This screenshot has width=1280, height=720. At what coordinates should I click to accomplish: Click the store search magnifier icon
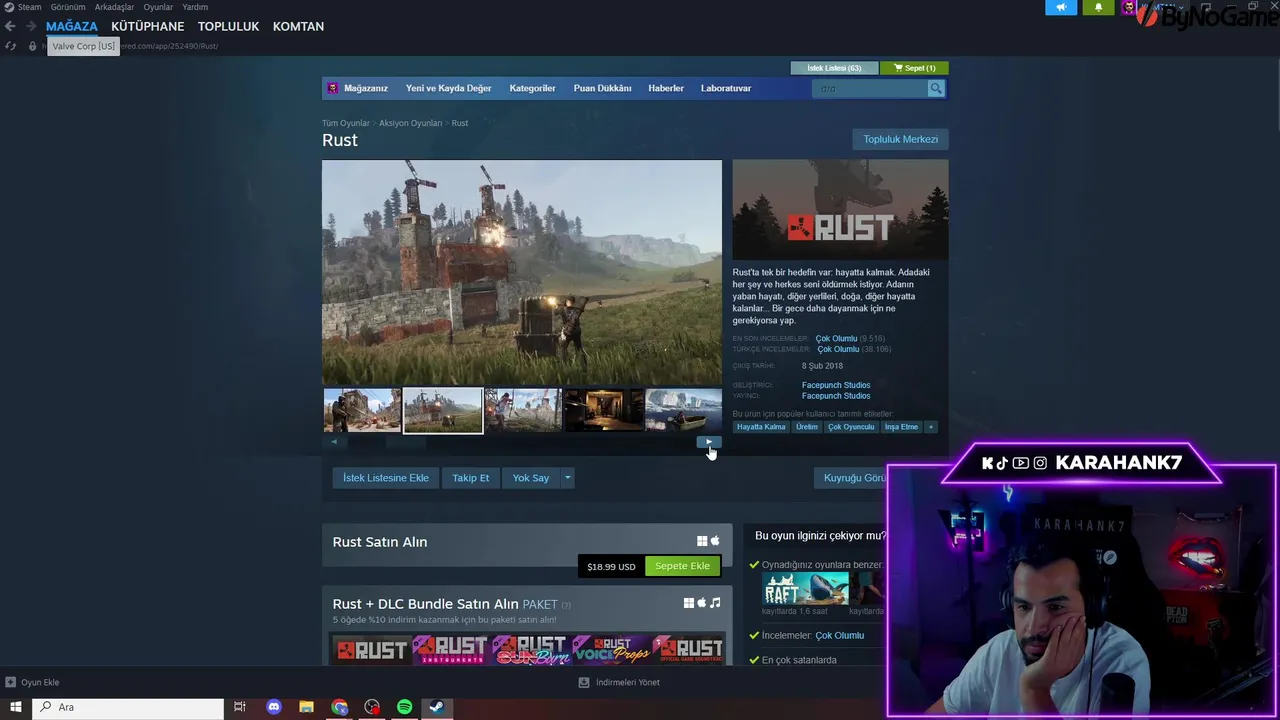pos(936,89)
